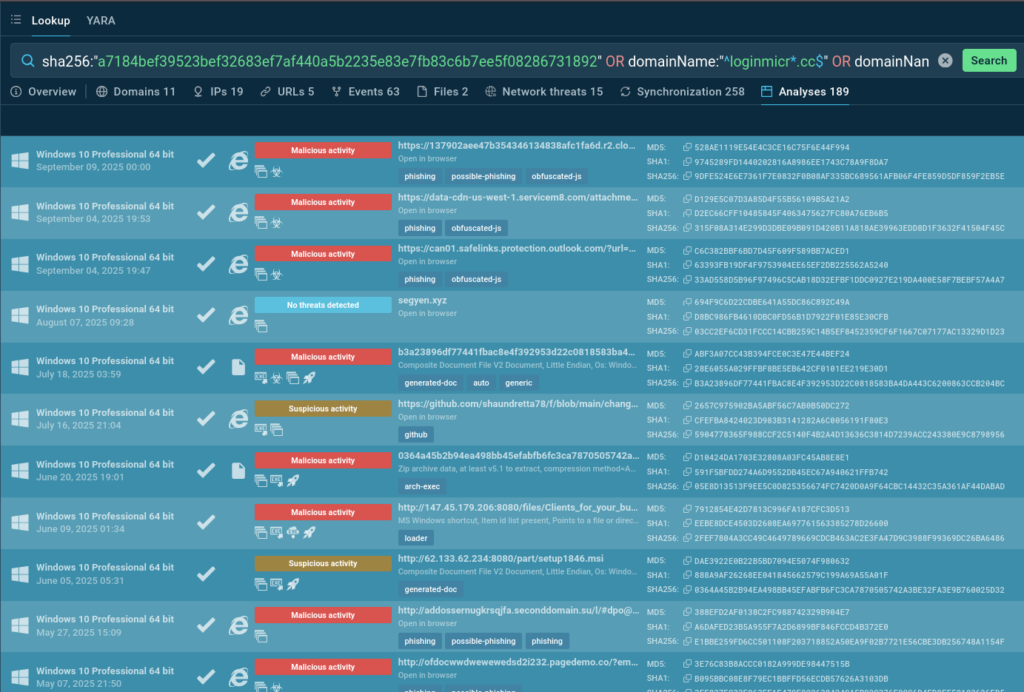Click the rocket icon on the June 20 analysis
The height and width of the screenshot is (692, 1024).
[292, 481]
